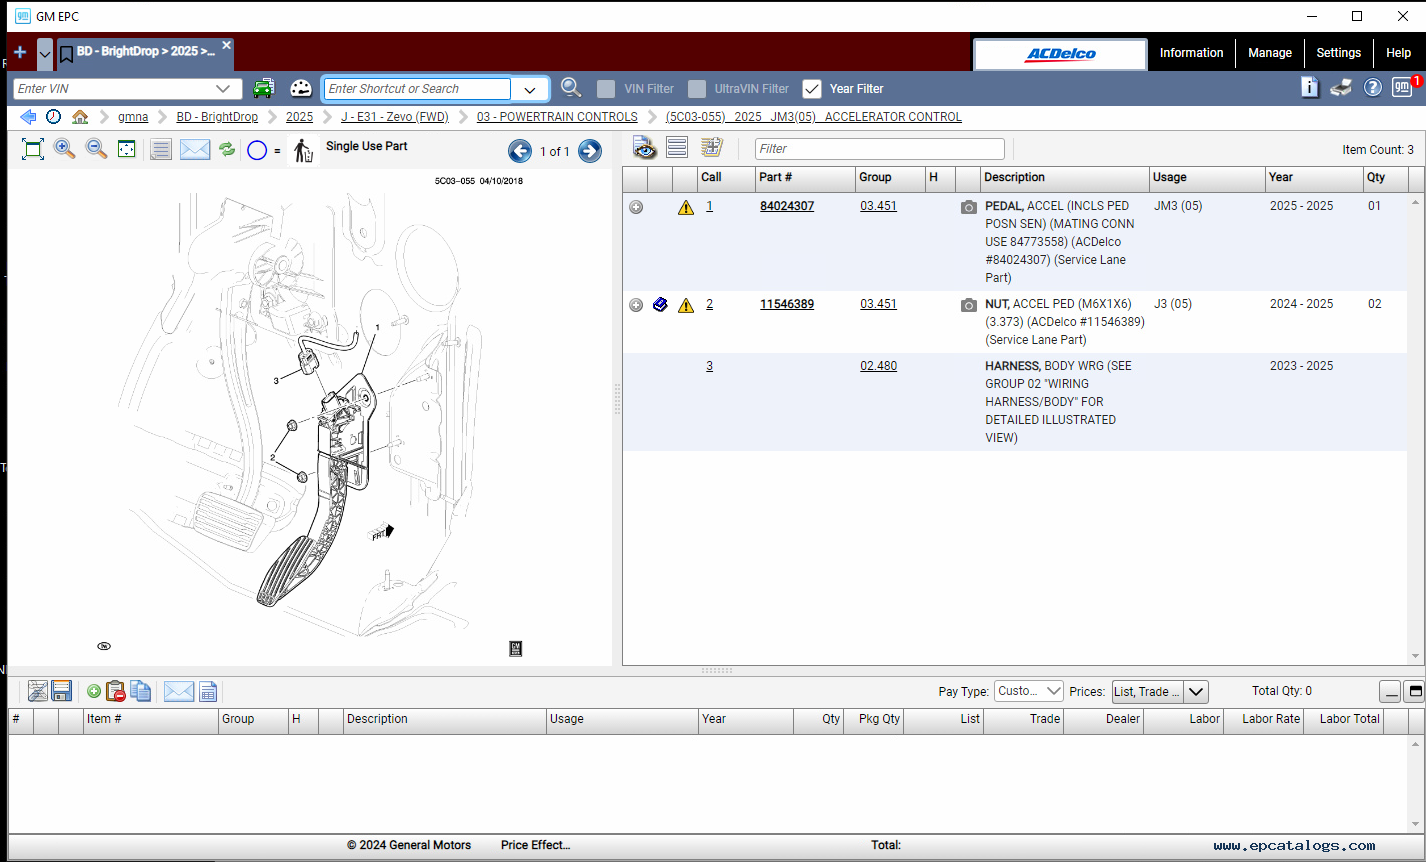Click the information 'i' icon top right

[1310, 87]
